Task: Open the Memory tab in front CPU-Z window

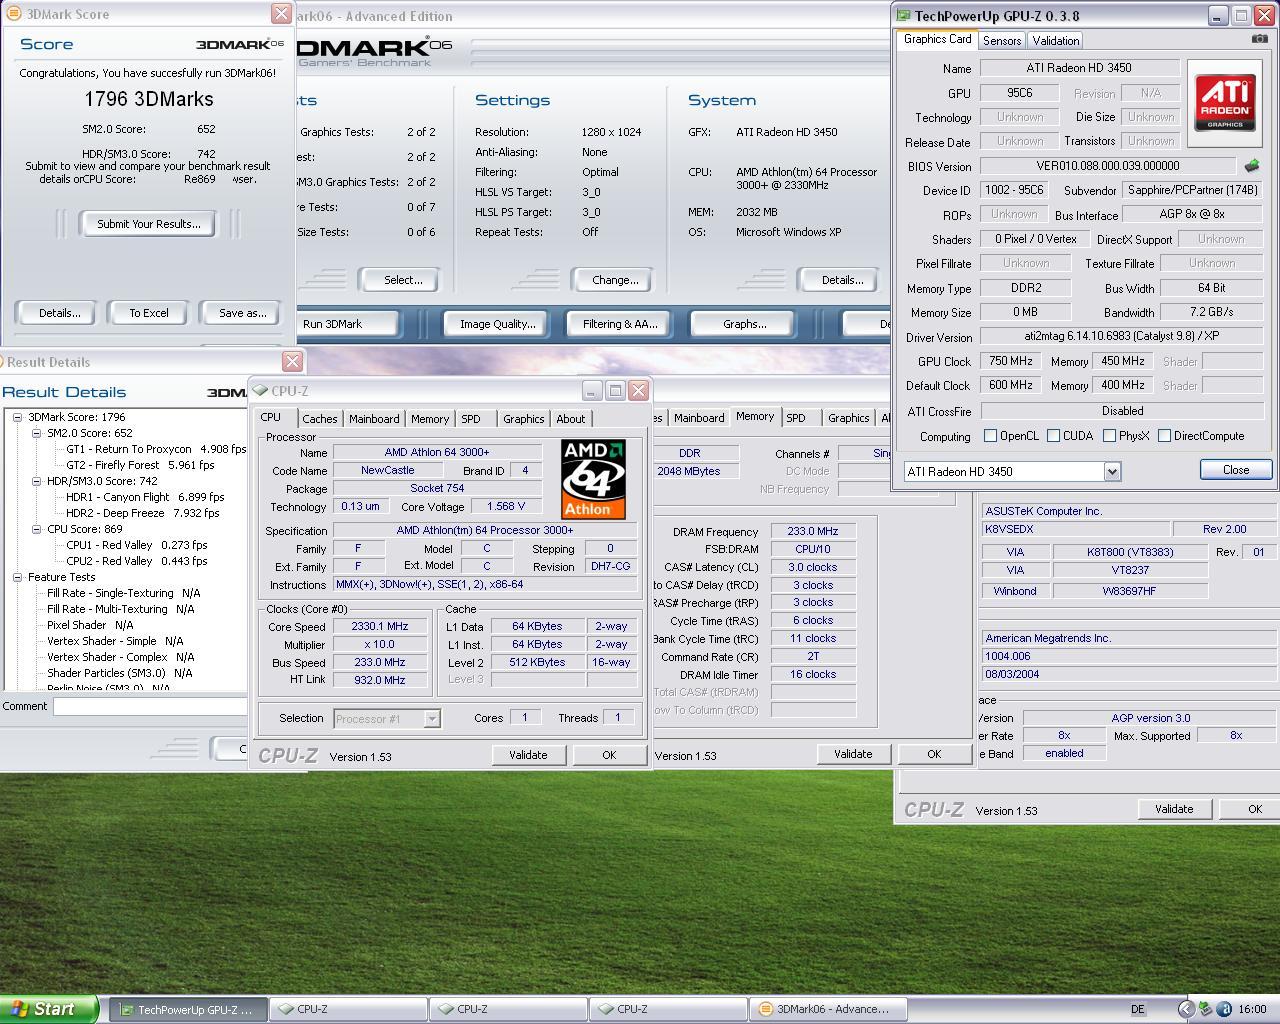Action: (430, 419)
